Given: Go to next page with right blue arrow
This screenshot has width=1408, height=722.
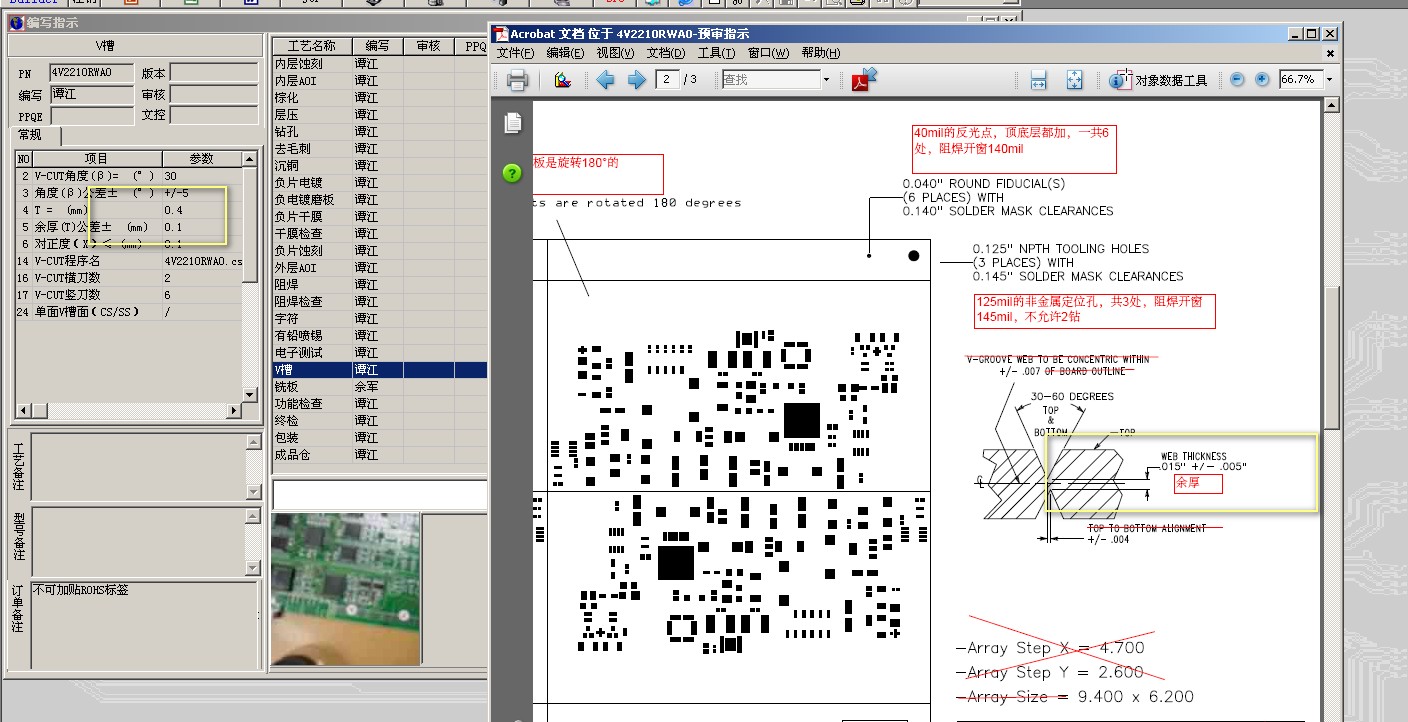Looking at the screenshot, I should (636, 80).
